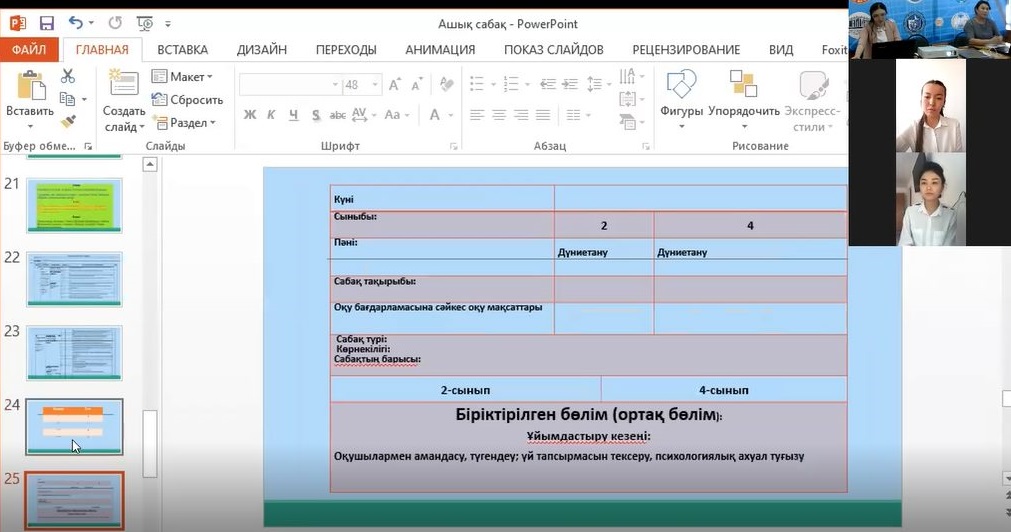Open the ДИЗАЙН ribbon tab
Image resolution: width=1011 pixels, height=532 pixels.
261,50
